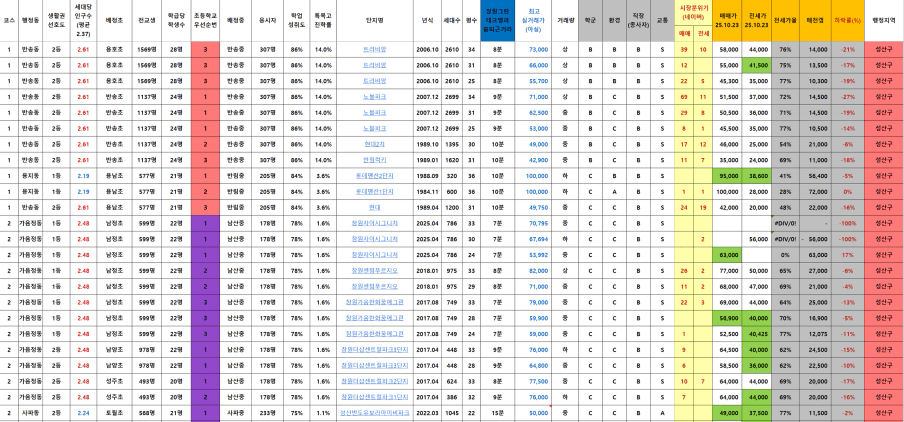The image size is (904, 422).
Task: Click the 최고 실거래가 header cell
Action: point(539,19)
